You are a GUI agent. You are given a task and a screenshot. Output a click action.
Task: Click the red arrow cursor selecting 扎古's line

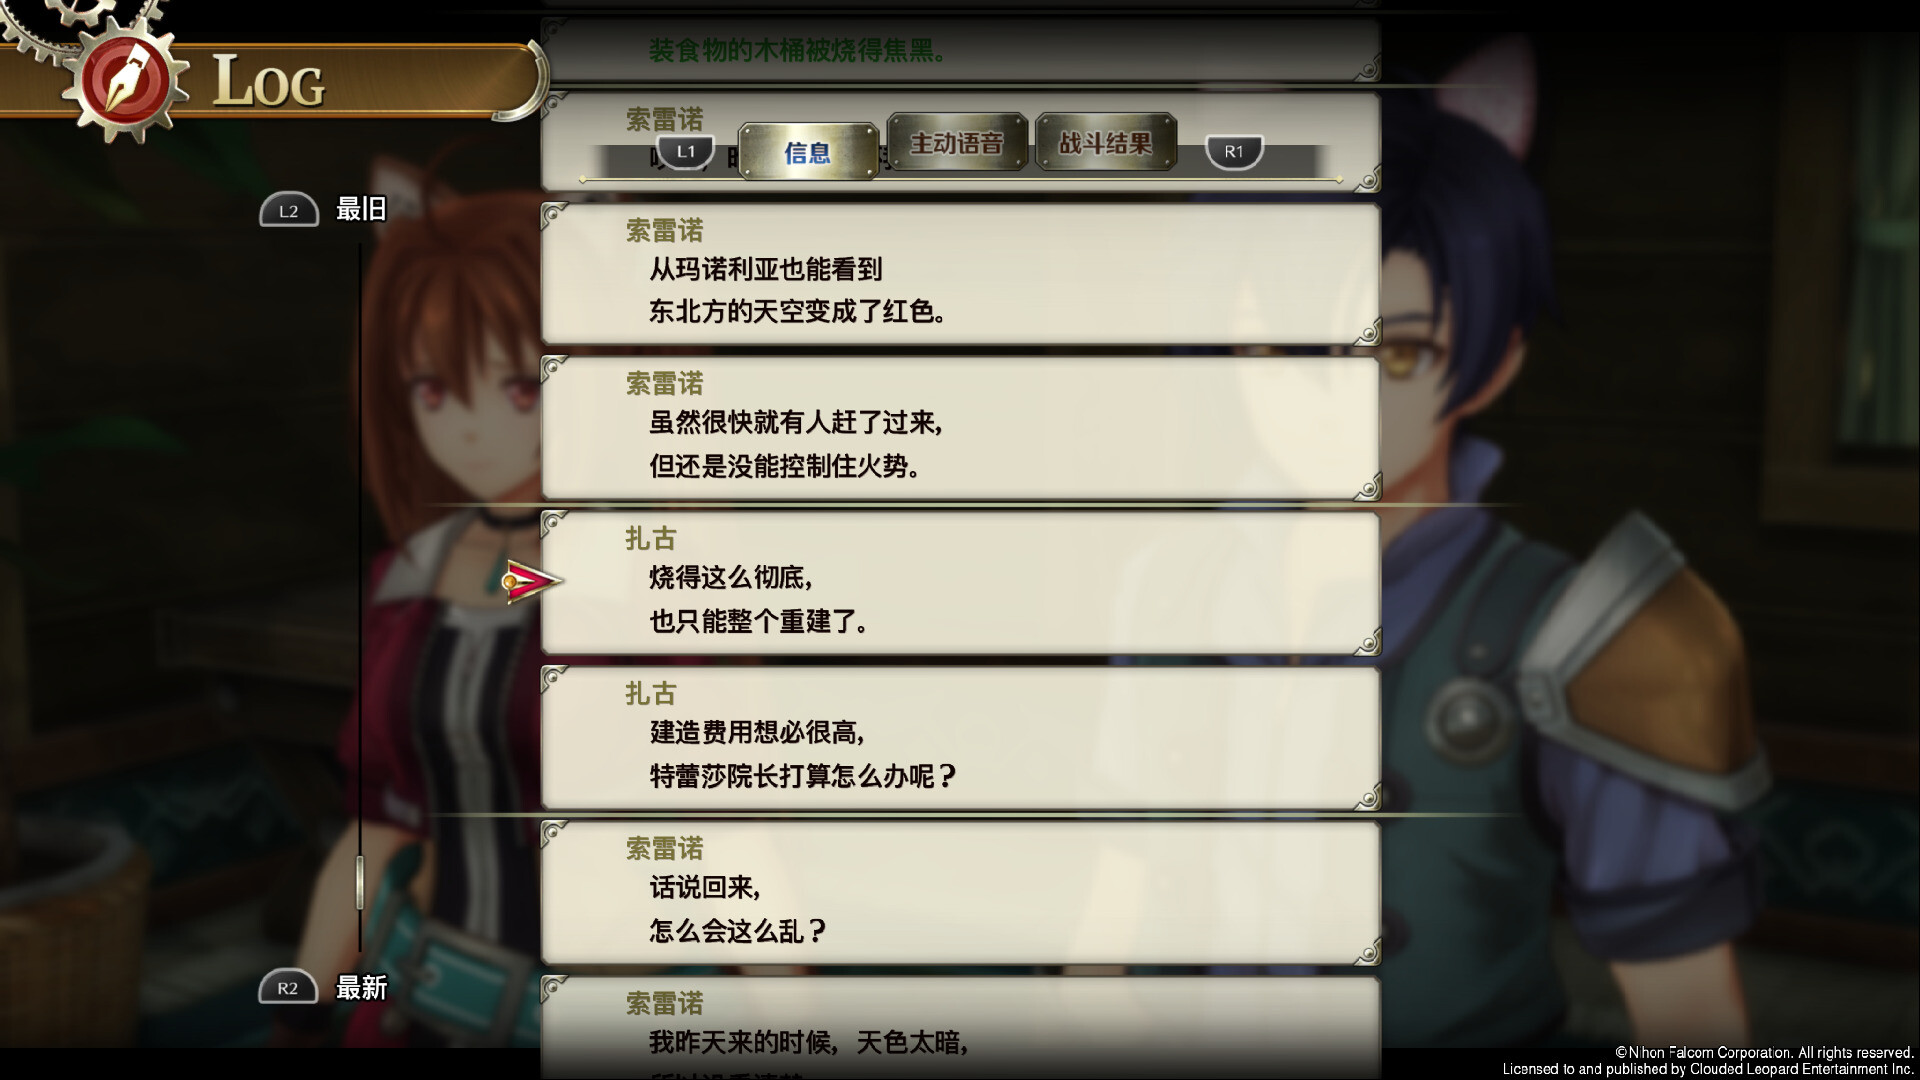pos(531,581)
